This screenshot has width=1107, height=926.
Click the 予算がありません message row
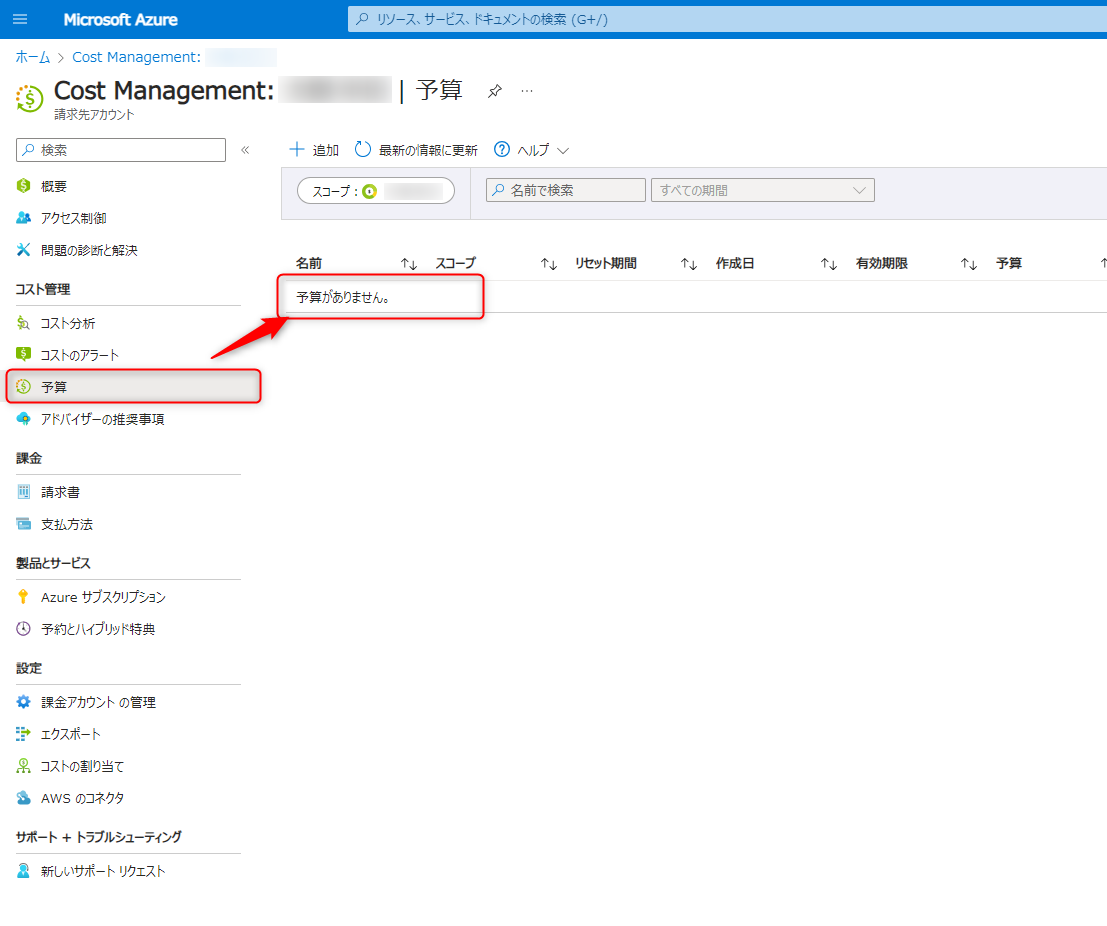[343, 297]
